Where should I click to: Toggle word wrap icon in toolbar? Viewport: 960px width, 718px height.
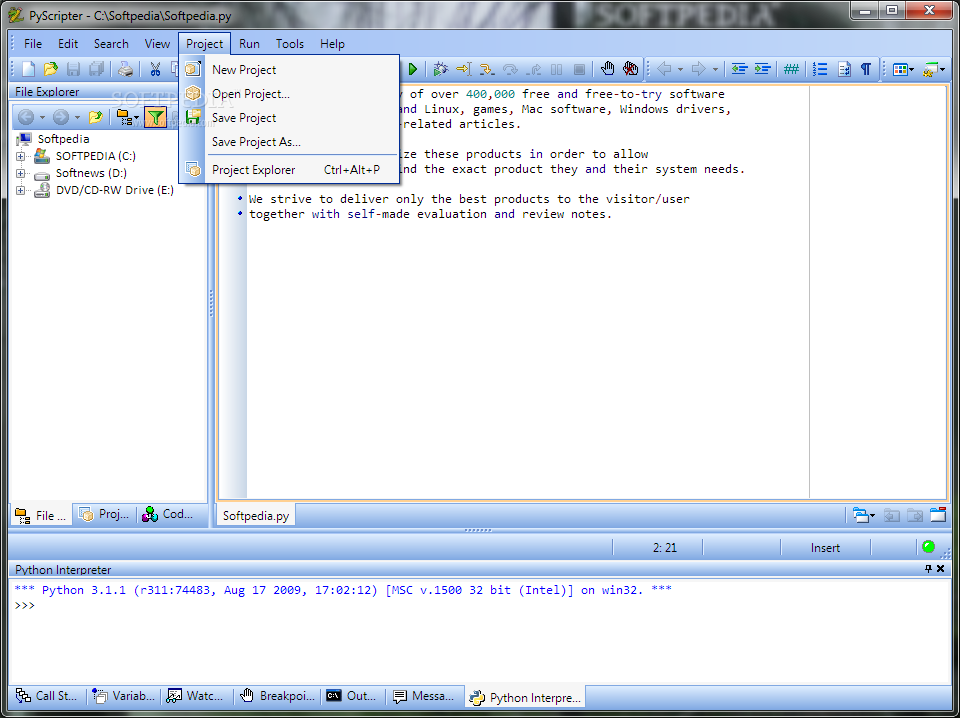click(844, 69)
